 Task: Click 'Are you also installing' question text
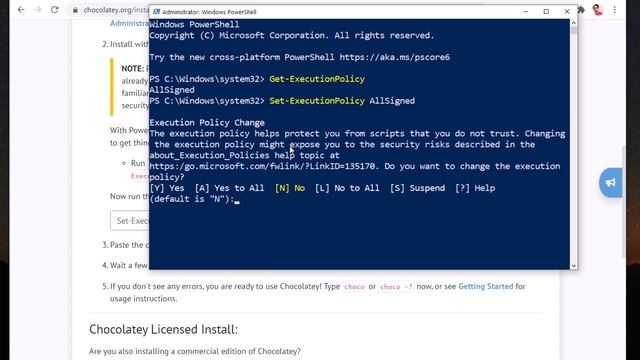coord(195,351)
